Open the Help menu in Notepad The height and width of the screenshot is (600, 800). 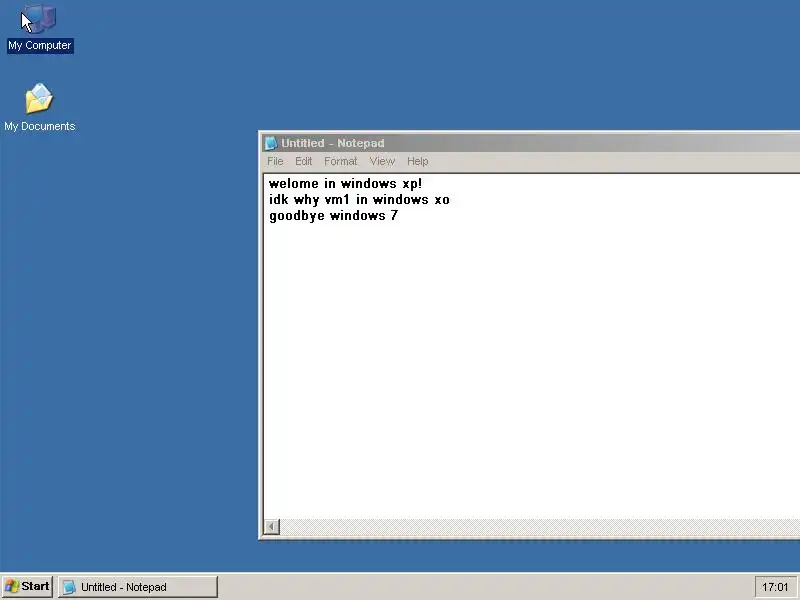coord(417,161)
